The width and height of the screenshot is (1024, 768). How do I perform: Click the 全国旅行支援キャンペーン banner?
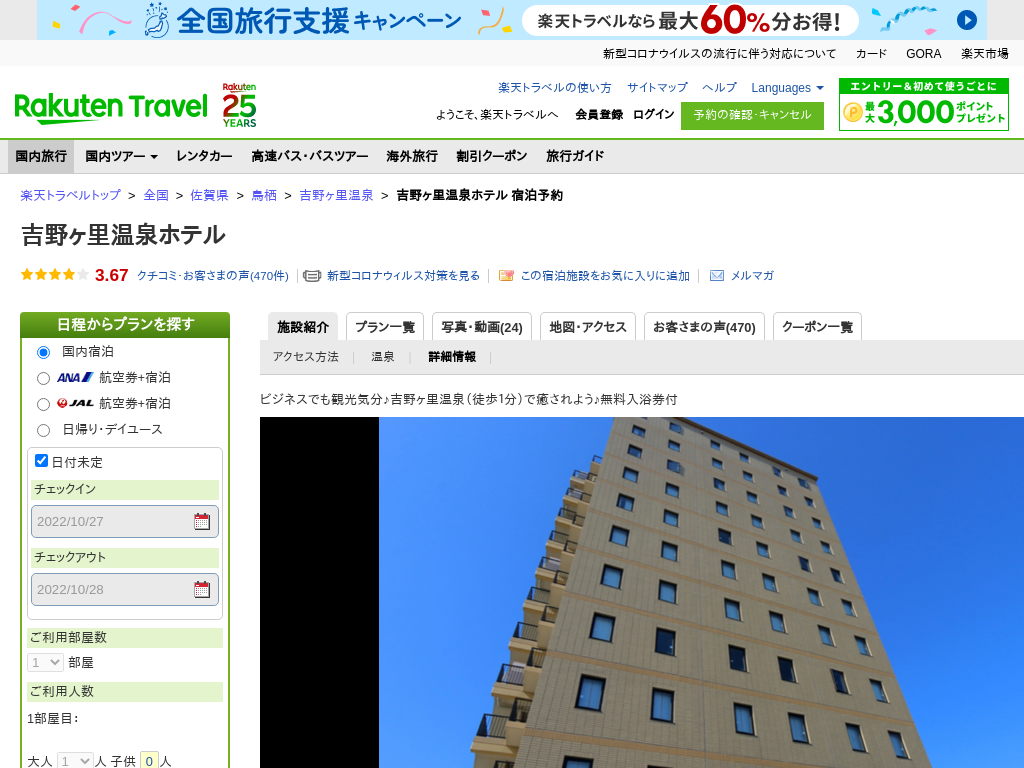click(x=512, y=20)
